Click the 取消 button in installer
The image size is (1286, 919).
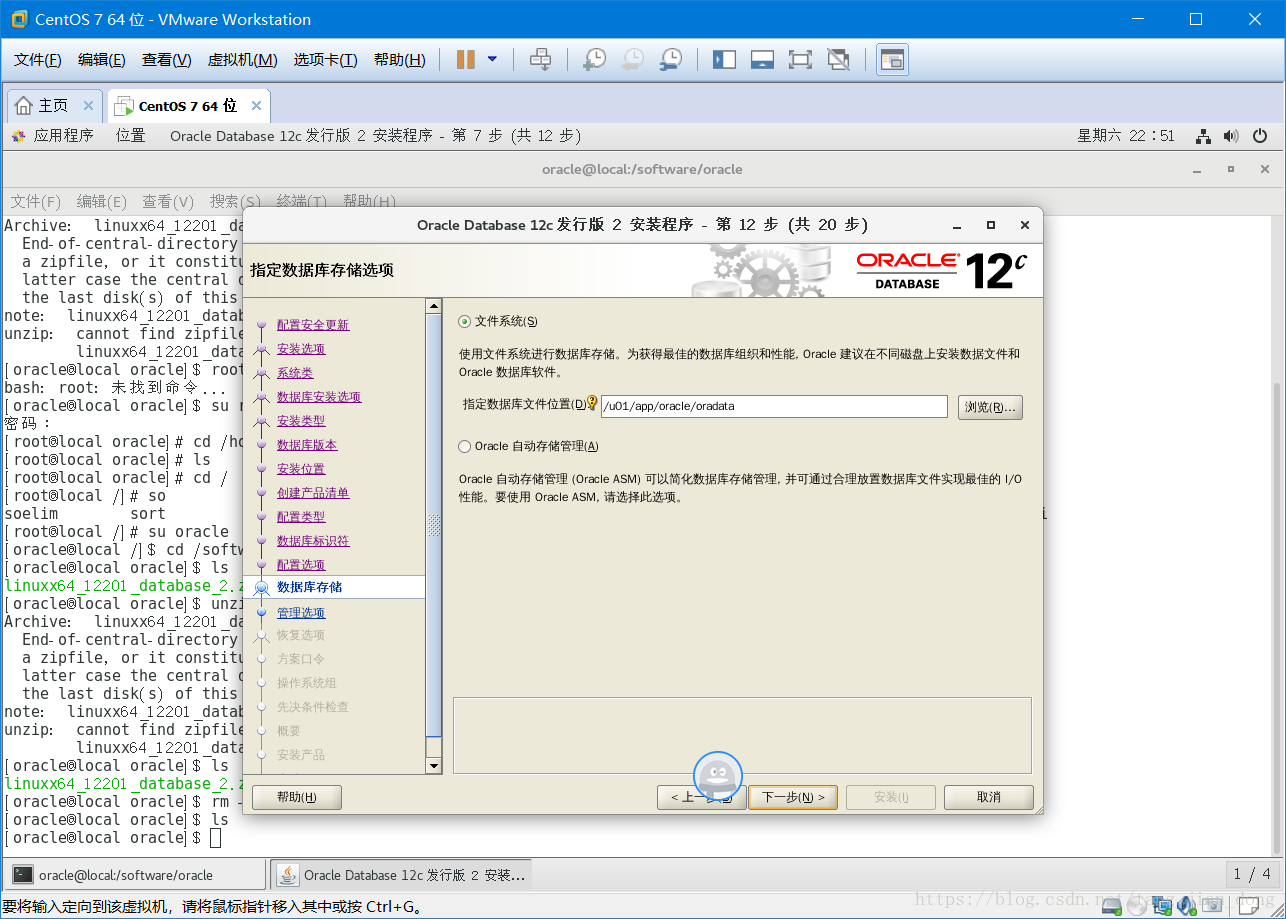989,797
